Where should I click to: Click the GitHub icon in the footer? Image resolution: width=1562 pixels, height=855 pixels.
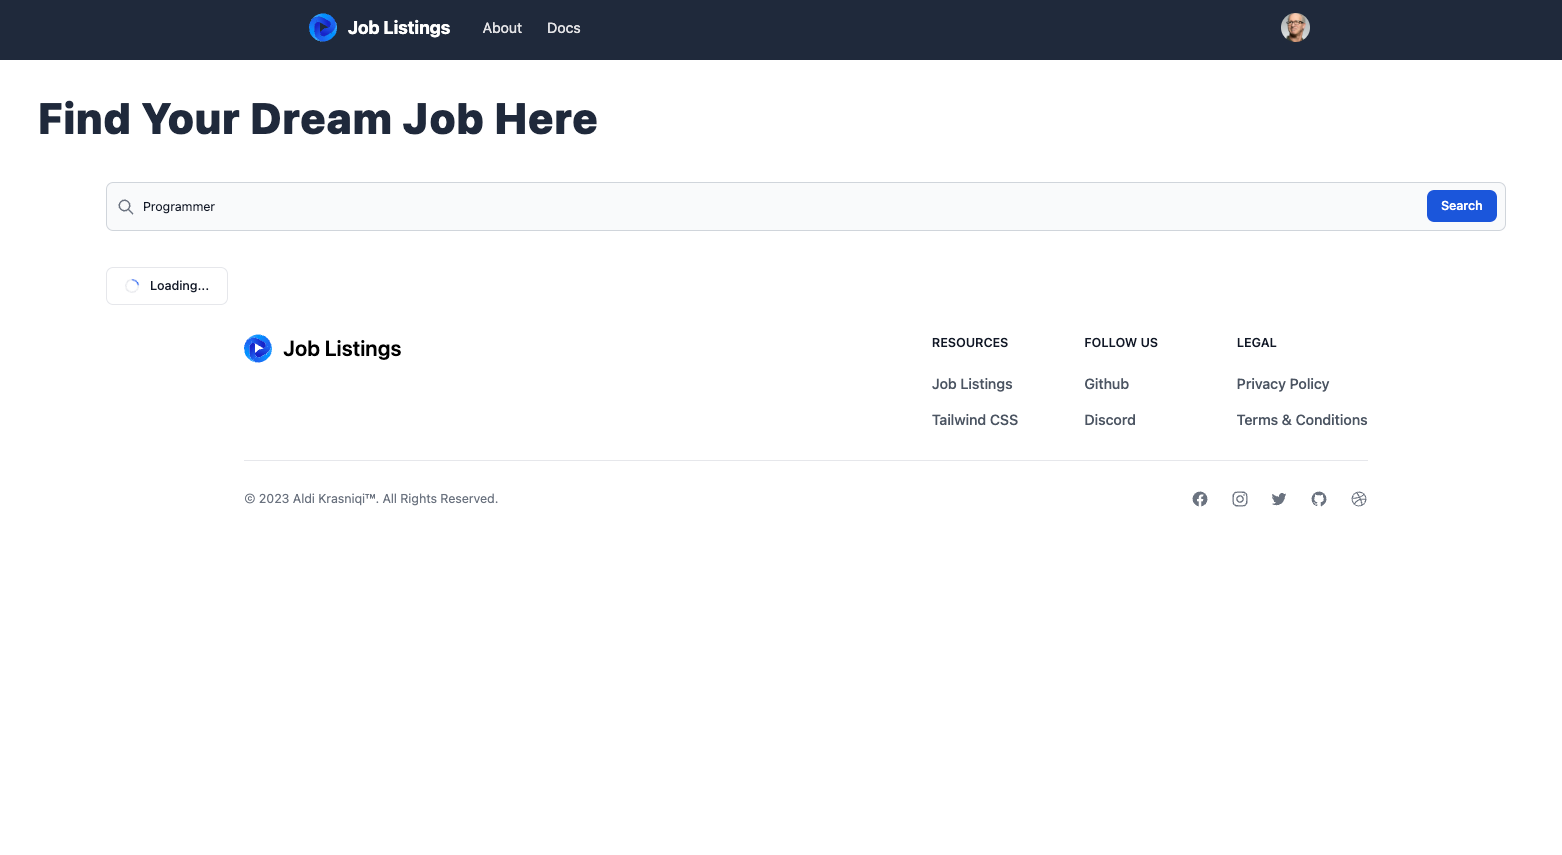[x=1318, y=498]
